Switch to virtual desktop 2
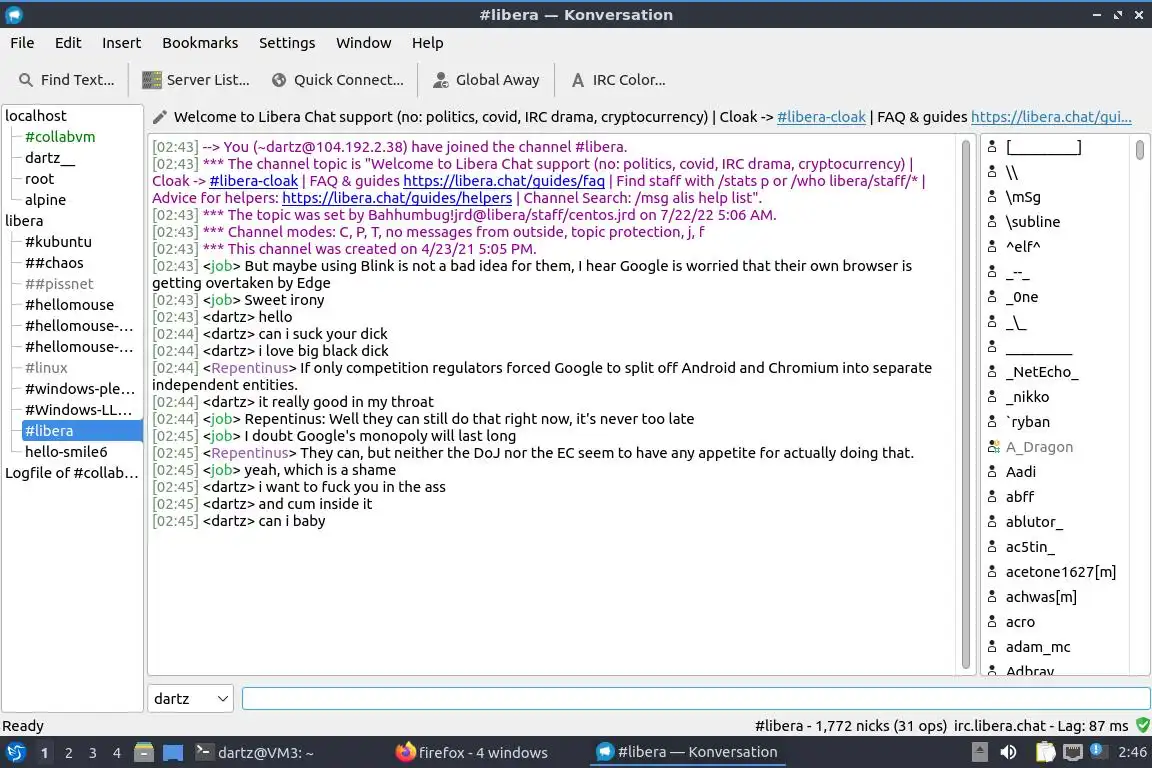The width and height of the screenshot is (1152, 768). pos(68,753)
